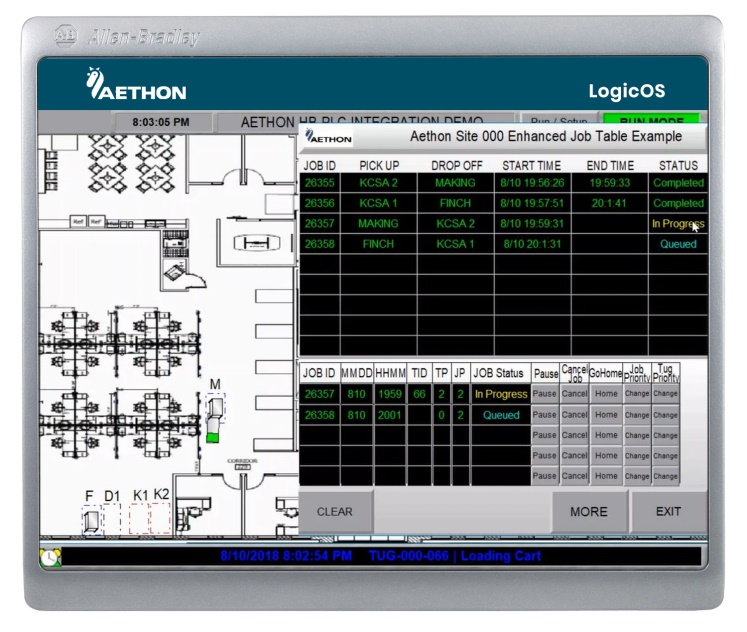Viewport: 747px width, 632px height.
Task: Click the AETHON PLC INTEGRATION DEMO title
Action: [362, 121]
